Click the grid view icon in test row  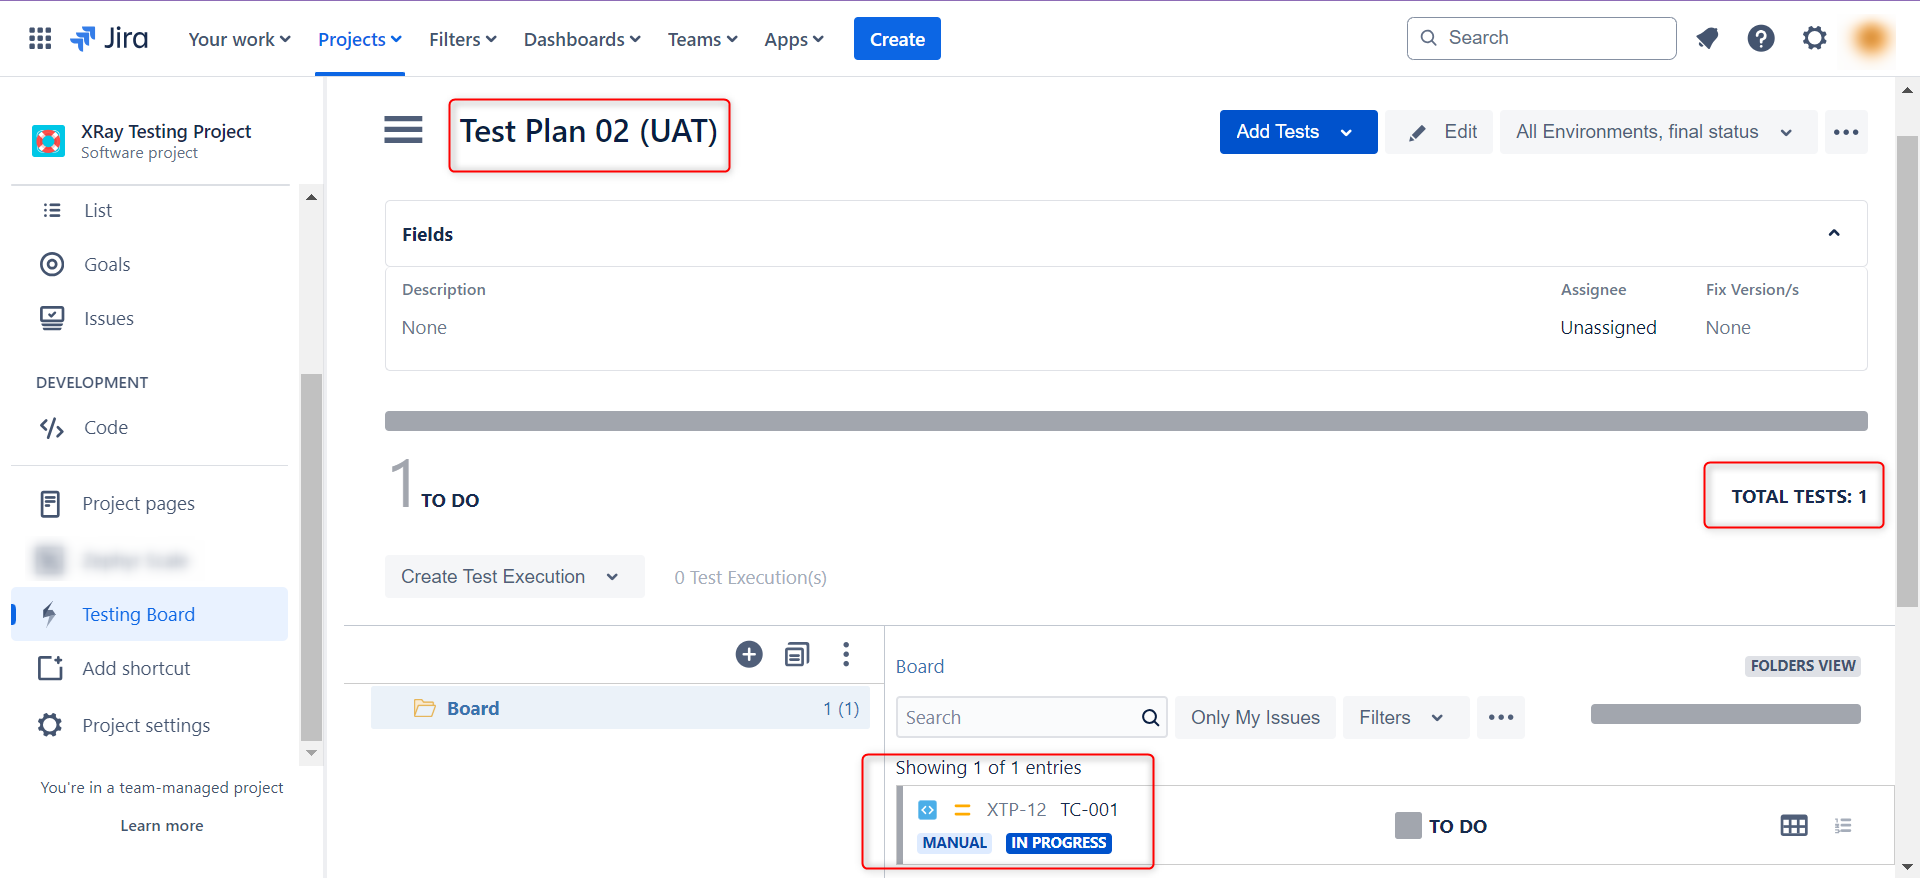1793,825
